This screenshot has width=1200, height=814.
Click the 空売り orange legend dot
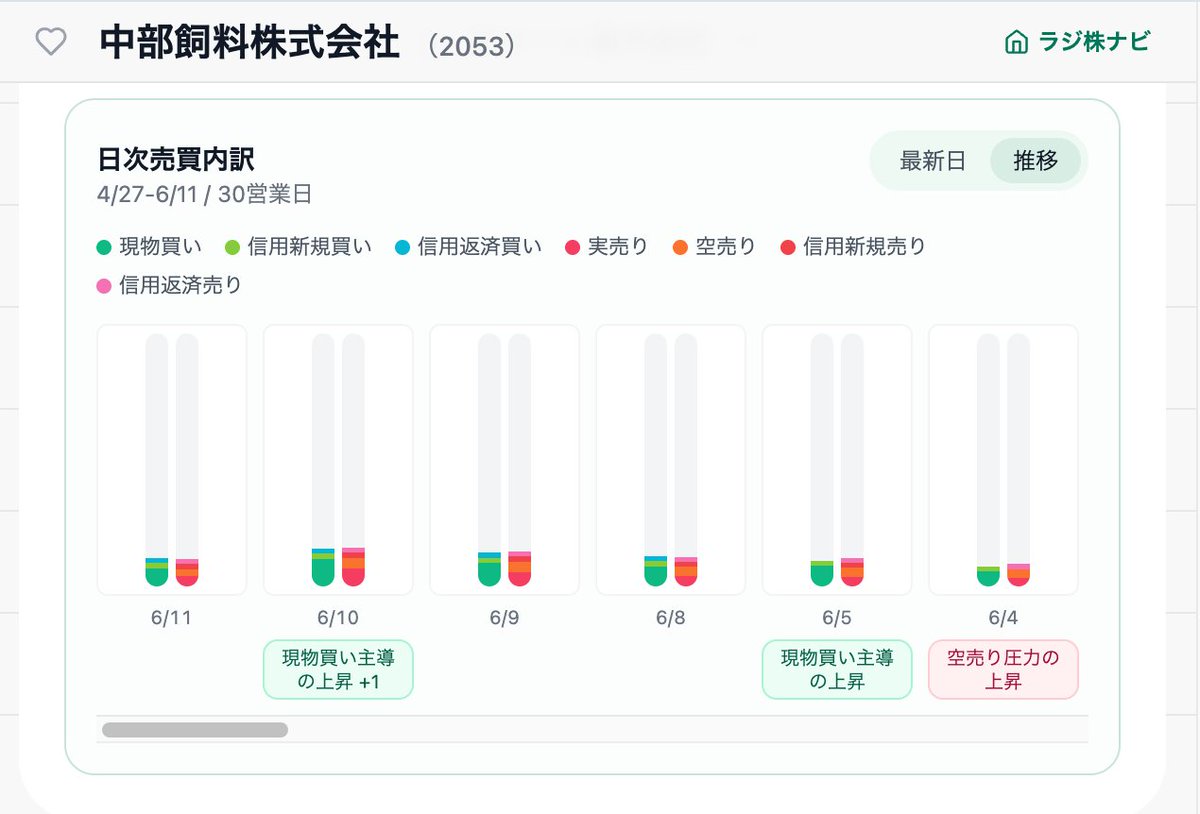click(x=680, y=247)
